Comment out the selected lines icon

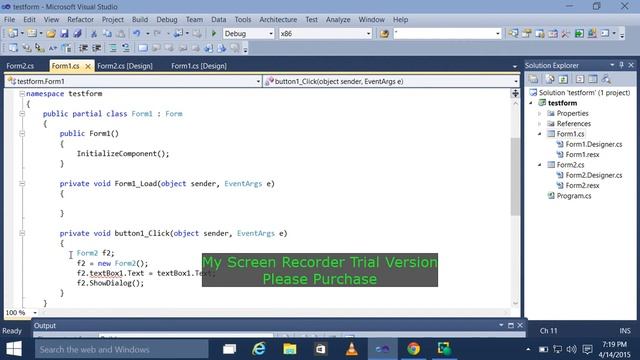(113, 48)
